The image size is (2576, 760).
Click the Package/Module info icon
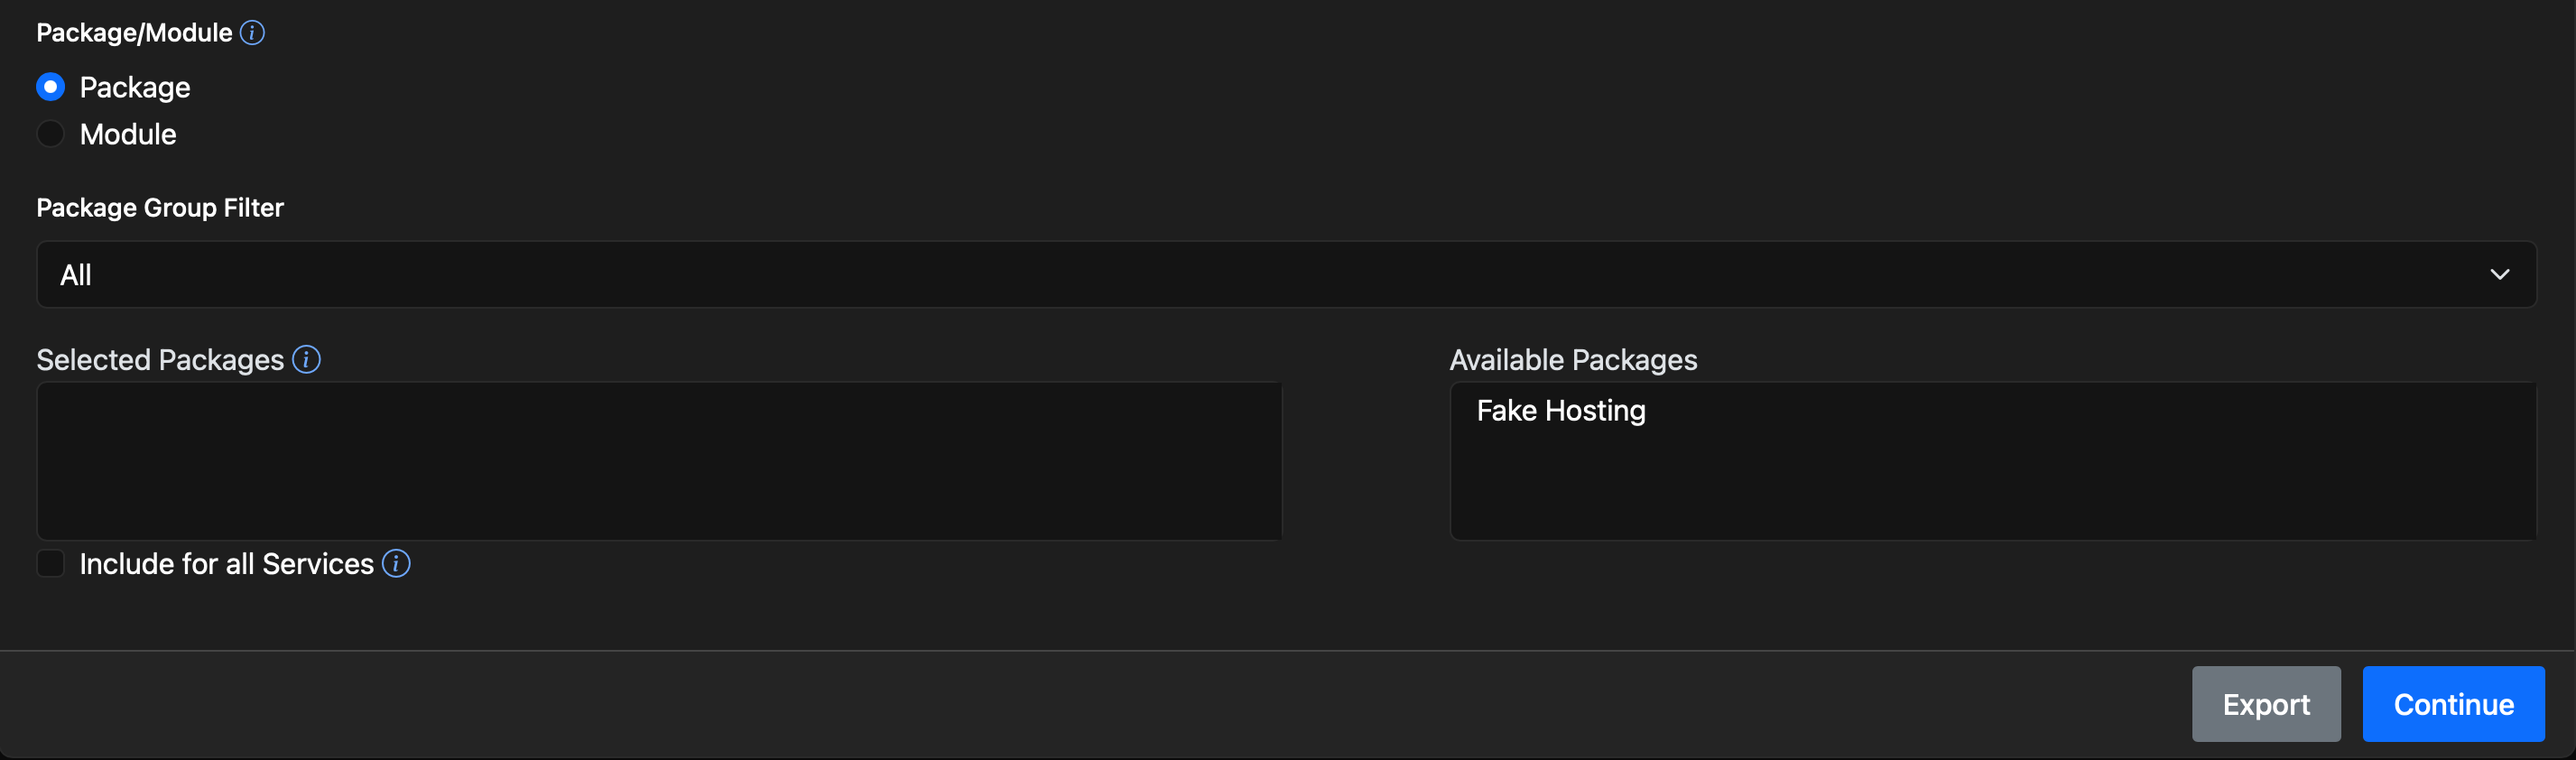pyautogui.click(x=253, y=33)
